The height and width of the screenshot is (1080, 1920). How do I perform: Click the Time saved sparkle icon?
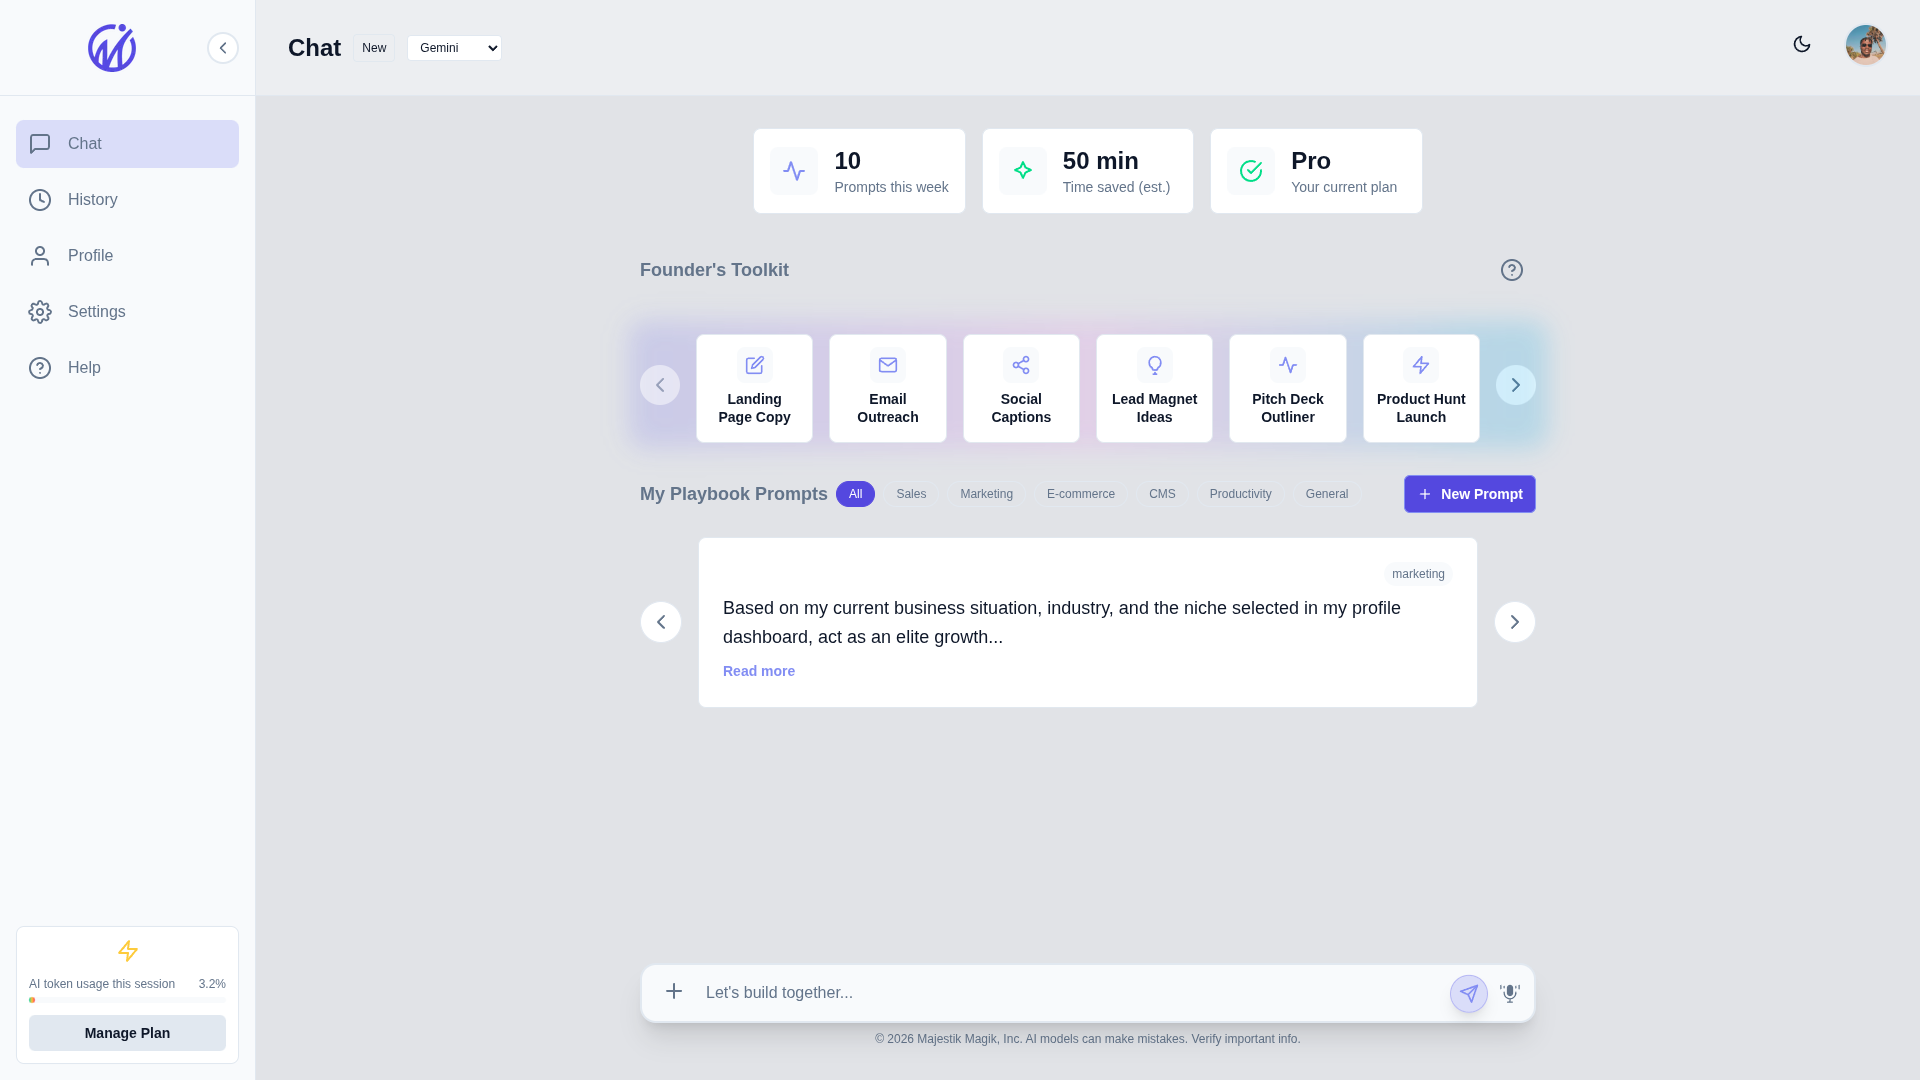pyautogui.click(x=1023, y=171)
